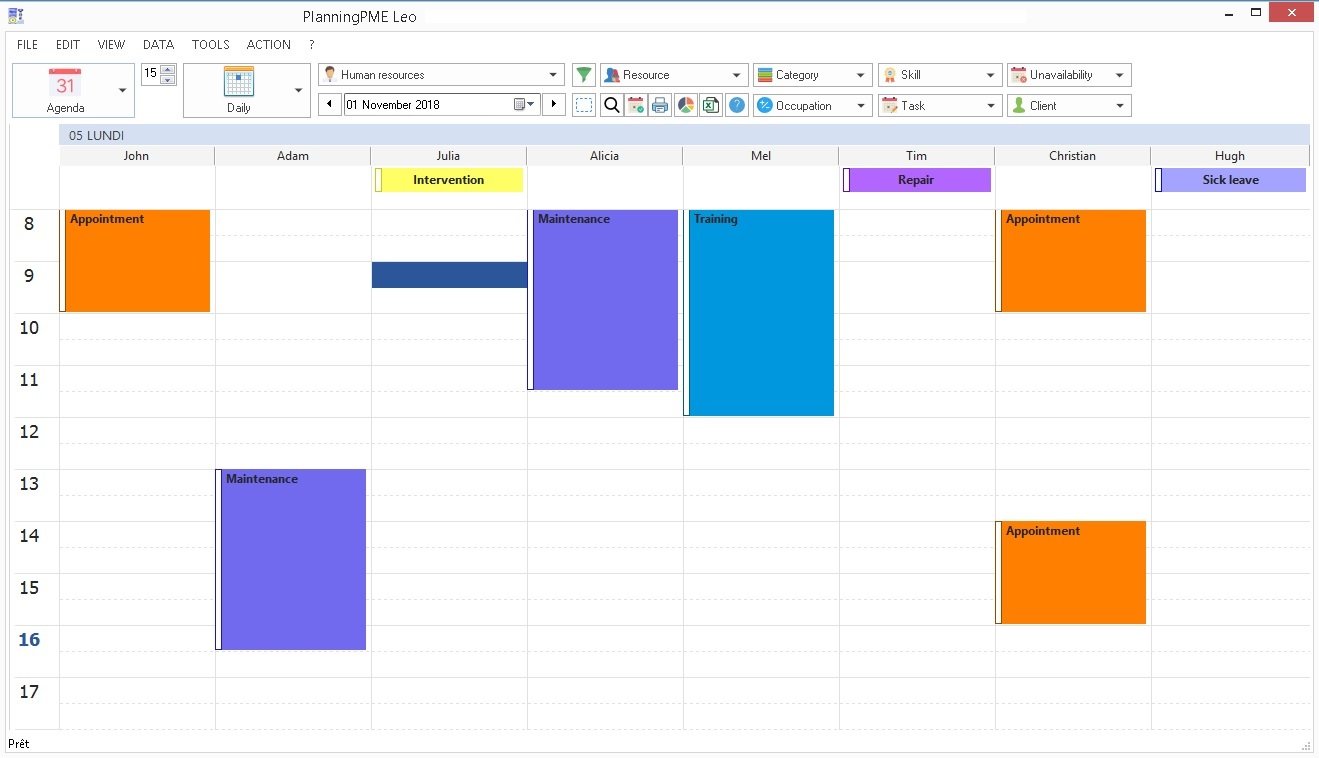This screenshot has width=1319, height=758.
Task: Go to next date arrow
Action: click(554, 104)
